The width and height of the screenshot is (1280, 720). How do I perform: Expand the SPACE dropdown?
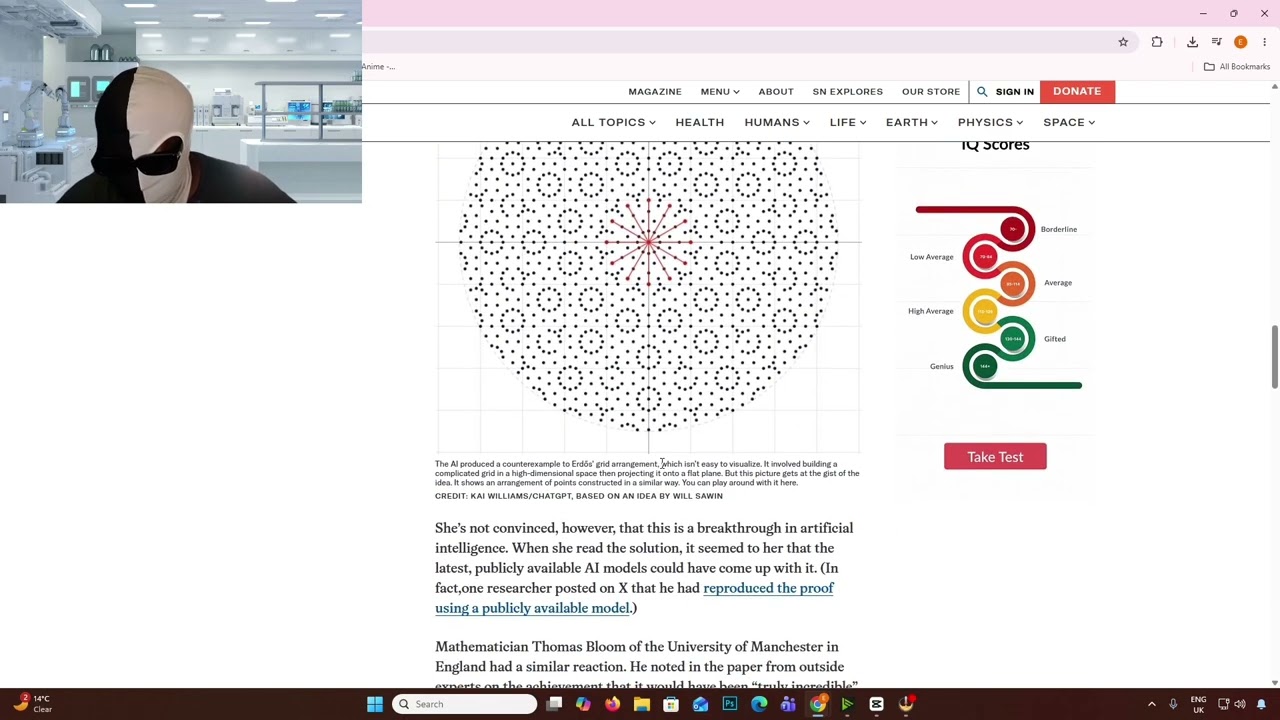coord(1069,122)
